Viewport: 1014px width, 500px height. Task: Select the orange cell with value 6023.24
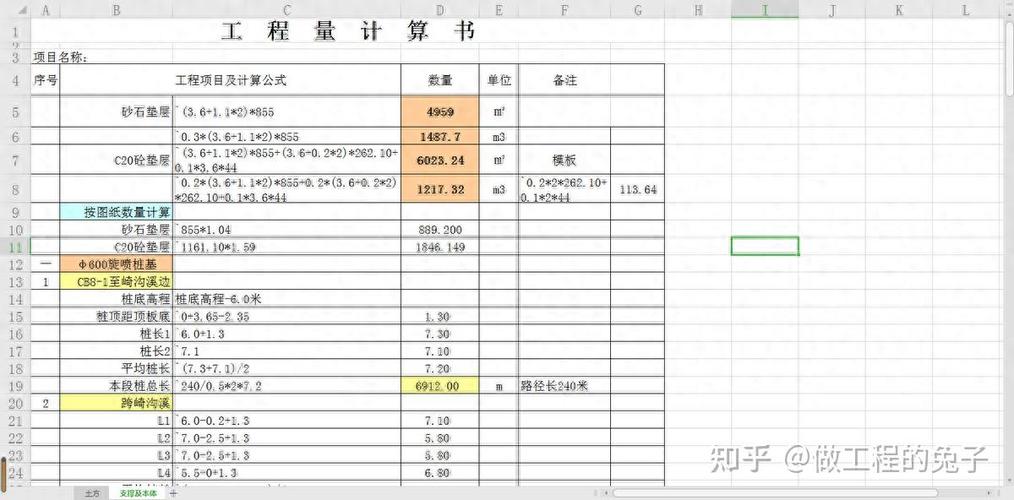coord(440,159)
